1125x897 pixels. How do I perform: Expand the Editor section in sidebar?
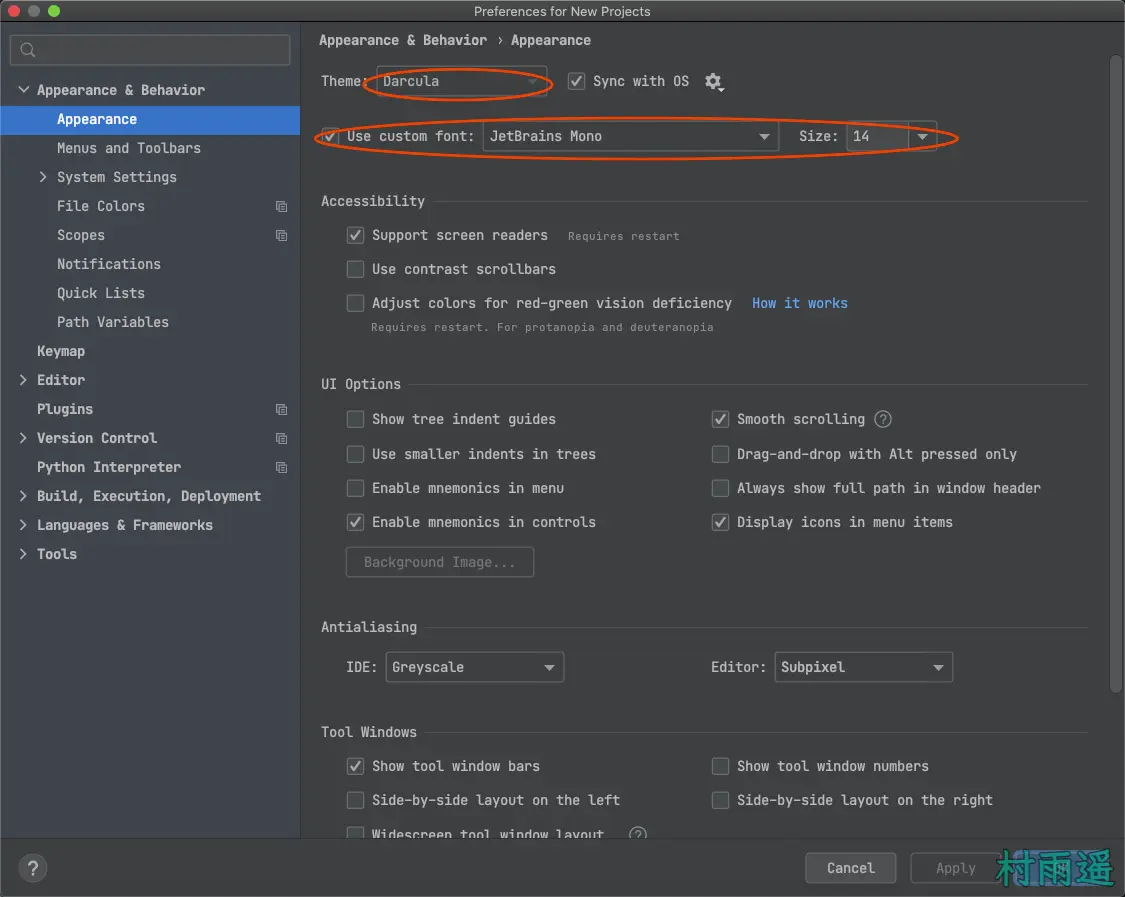24,380
